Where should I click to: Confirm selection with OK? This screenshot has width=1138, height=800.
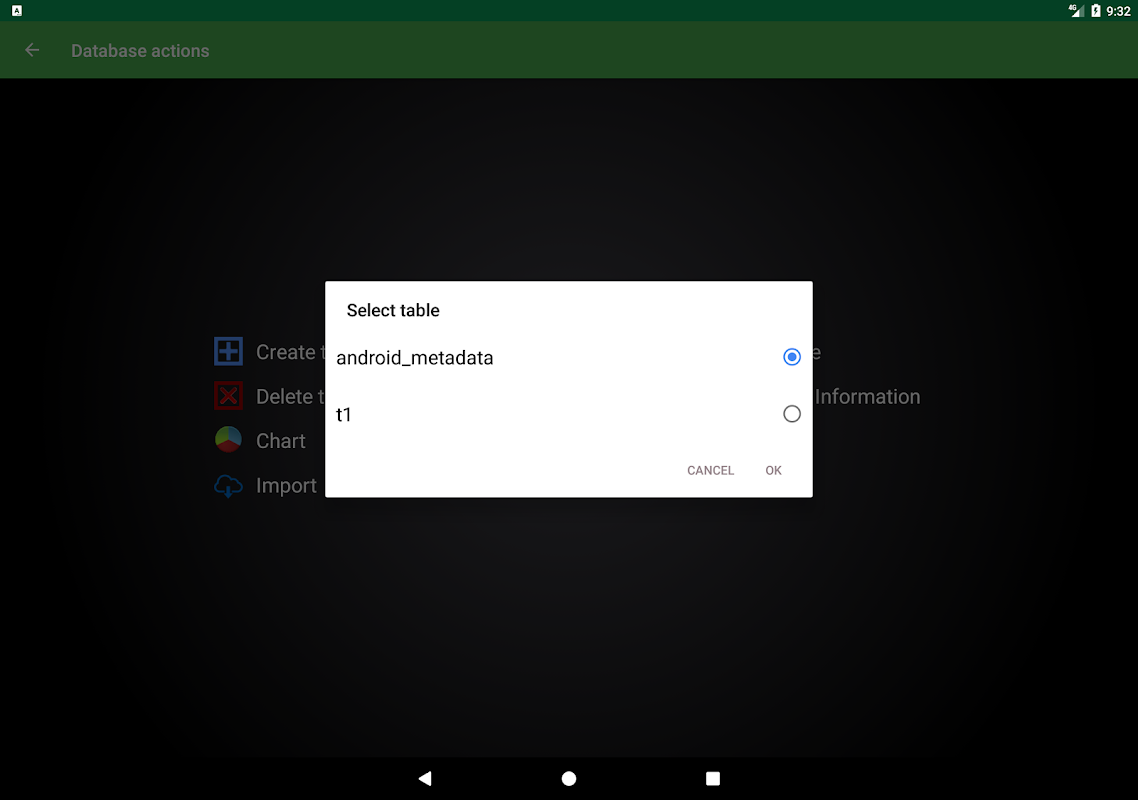pyautogui.click(x=773, y=470)
